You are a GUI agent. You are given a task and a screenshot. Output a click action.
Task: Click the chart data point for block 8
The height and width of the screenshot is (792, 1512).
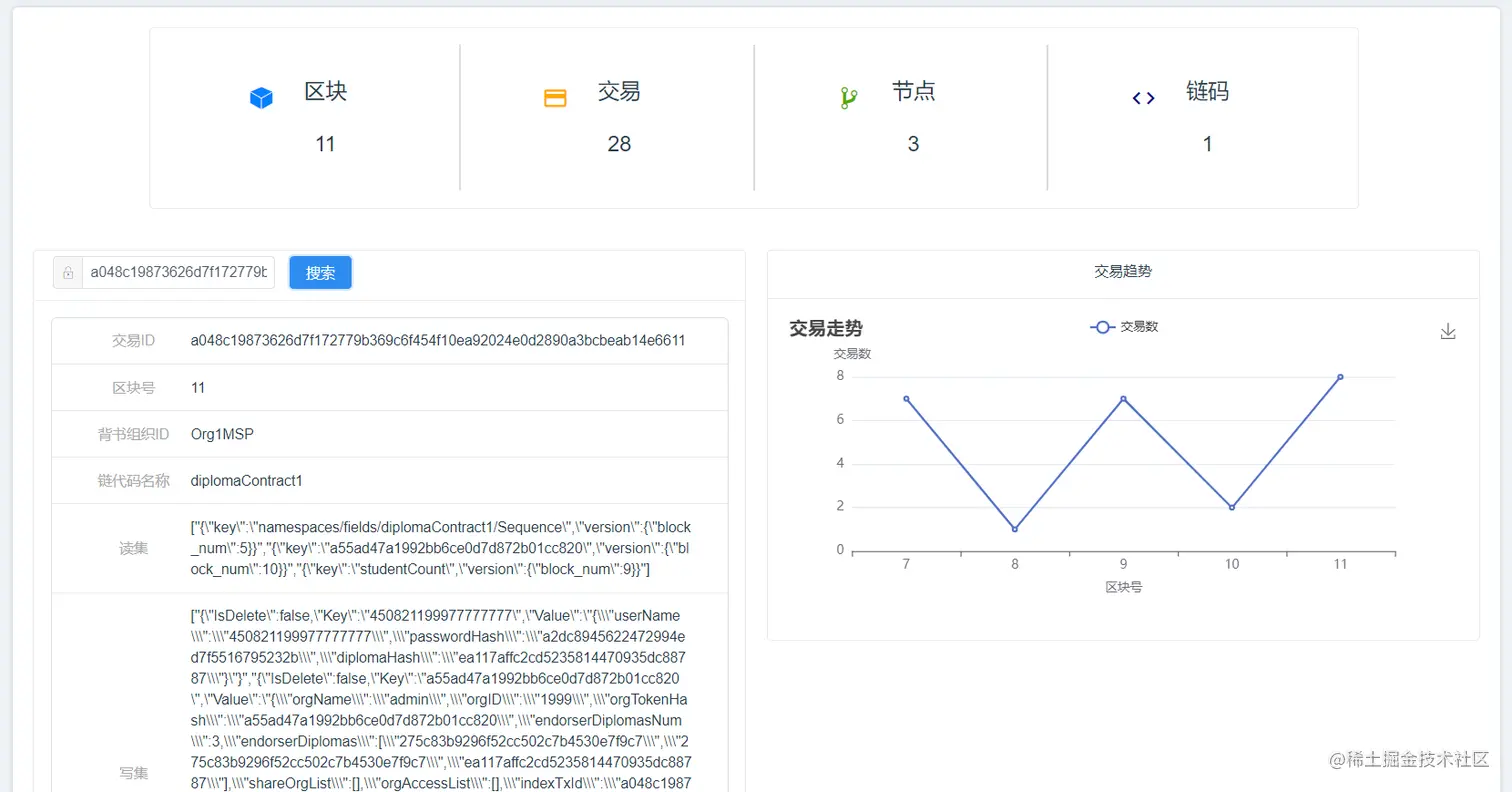click(x=1015, y=529)
